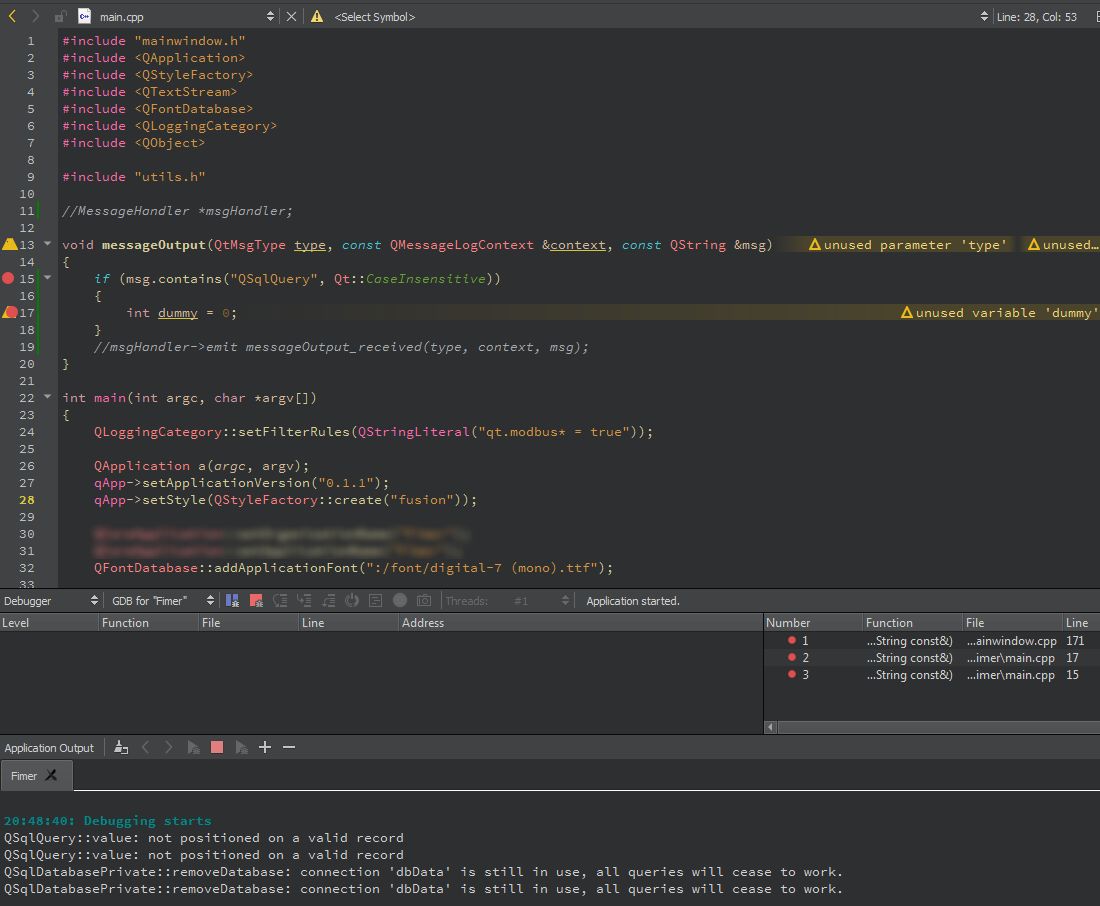Collapse the if block at line 15

(x=48, y=278)
